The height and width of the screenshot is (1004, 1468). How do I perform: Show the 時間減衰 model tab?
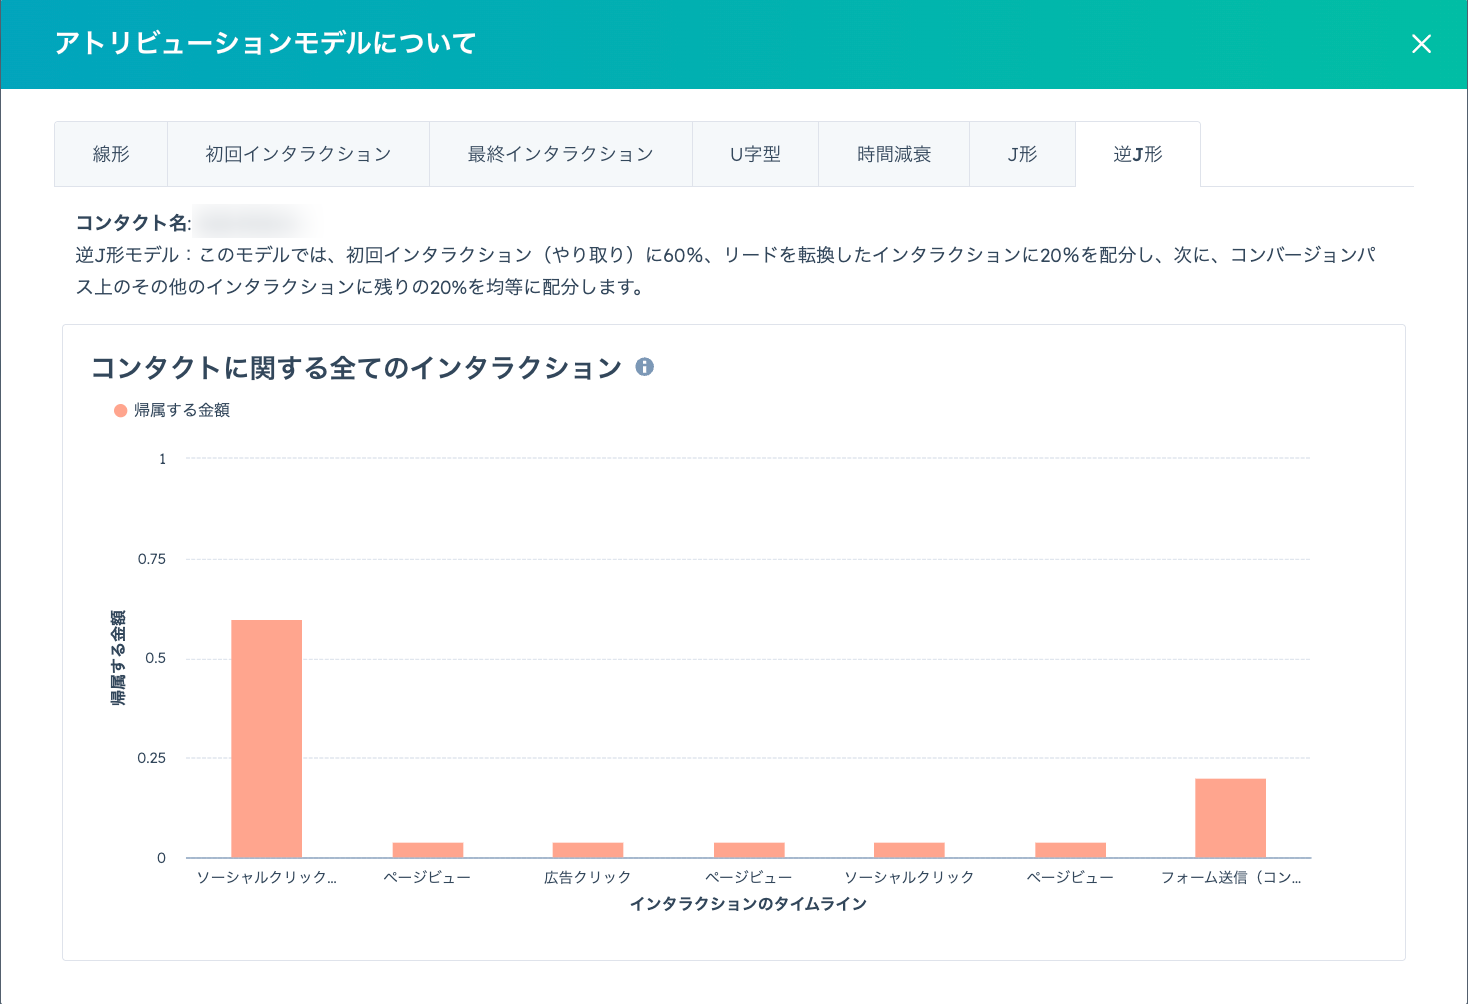tap(894, 154)
